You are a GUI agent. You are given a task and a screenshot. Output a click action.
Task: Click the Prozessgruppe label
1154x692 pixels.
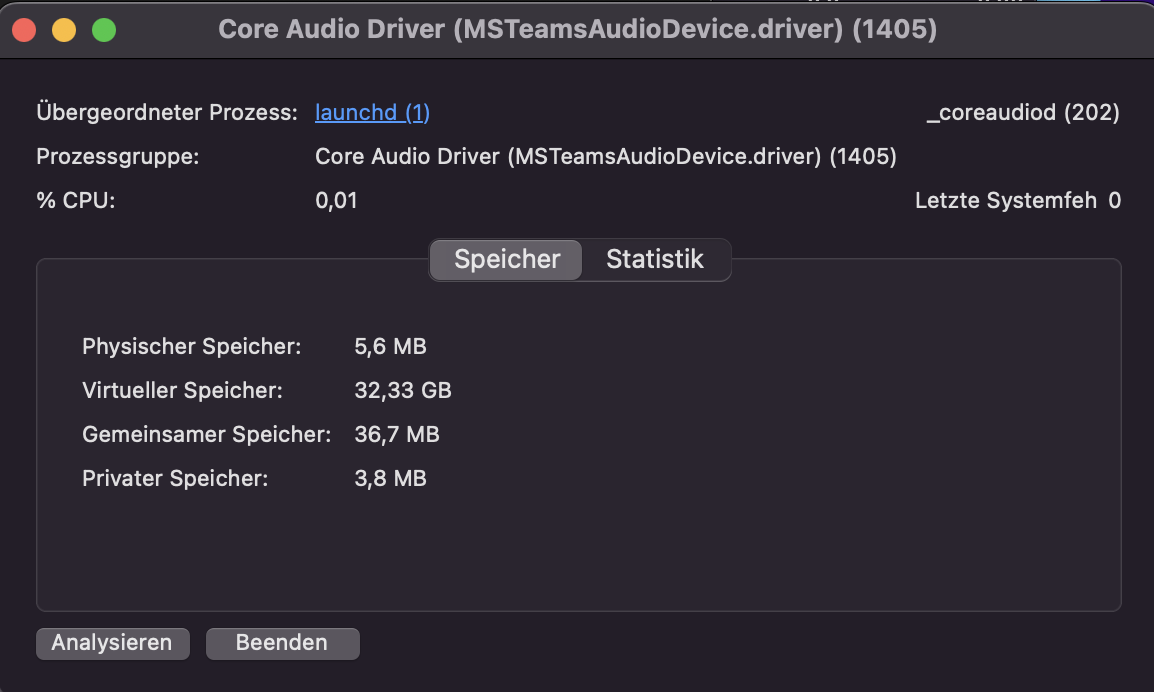[x=118, y=157]
